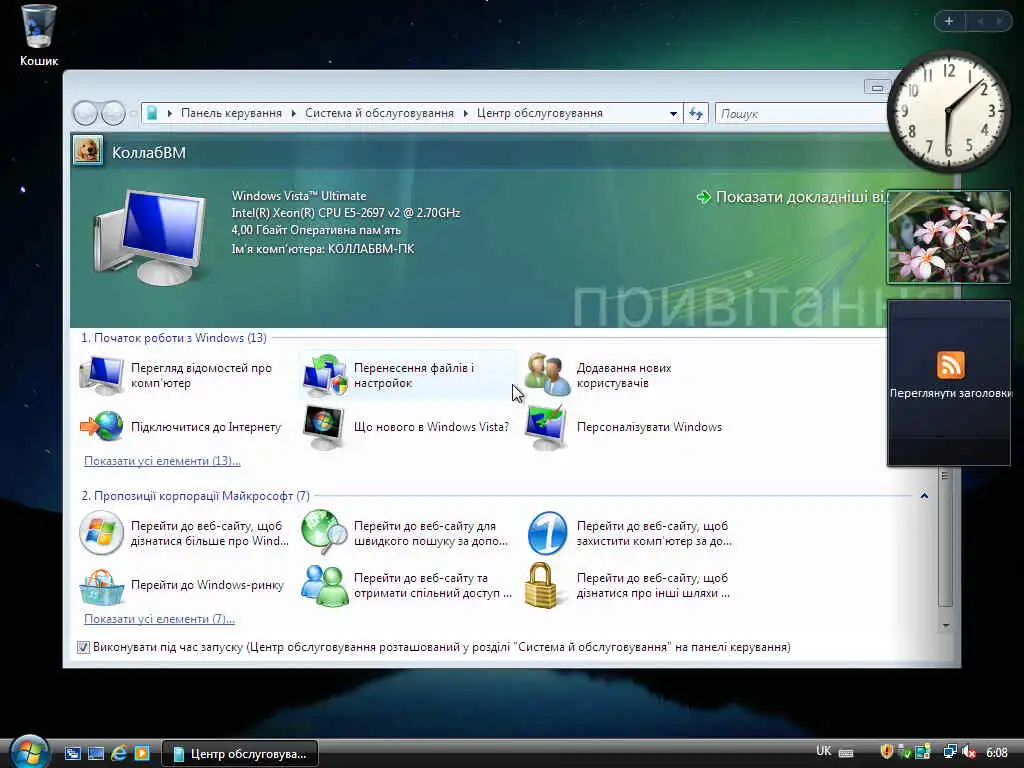The image size is (1024, 768).
Task: Click the globe with magnifier search offer icon
Action: pos(325,532)
